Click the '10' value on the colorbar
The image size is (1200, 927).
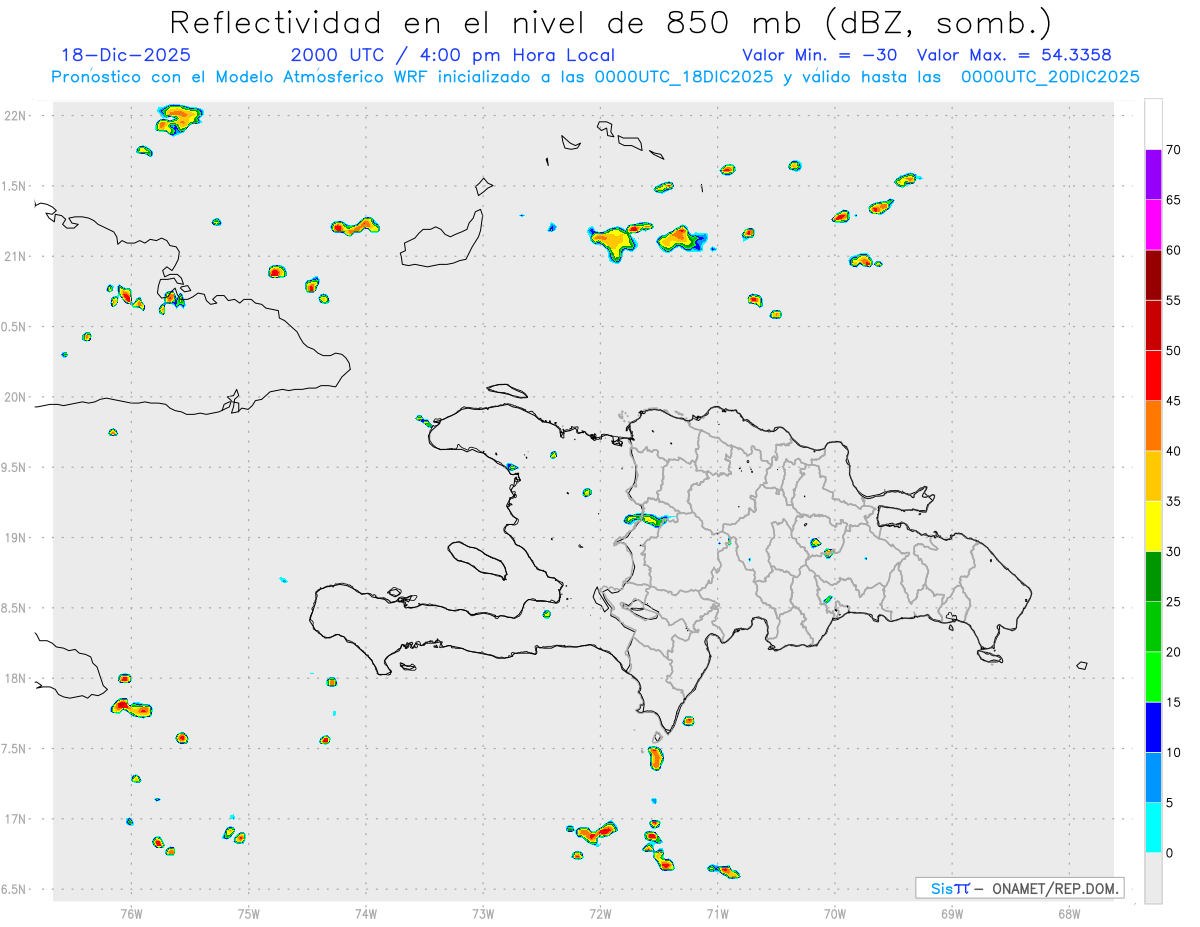1173,752
